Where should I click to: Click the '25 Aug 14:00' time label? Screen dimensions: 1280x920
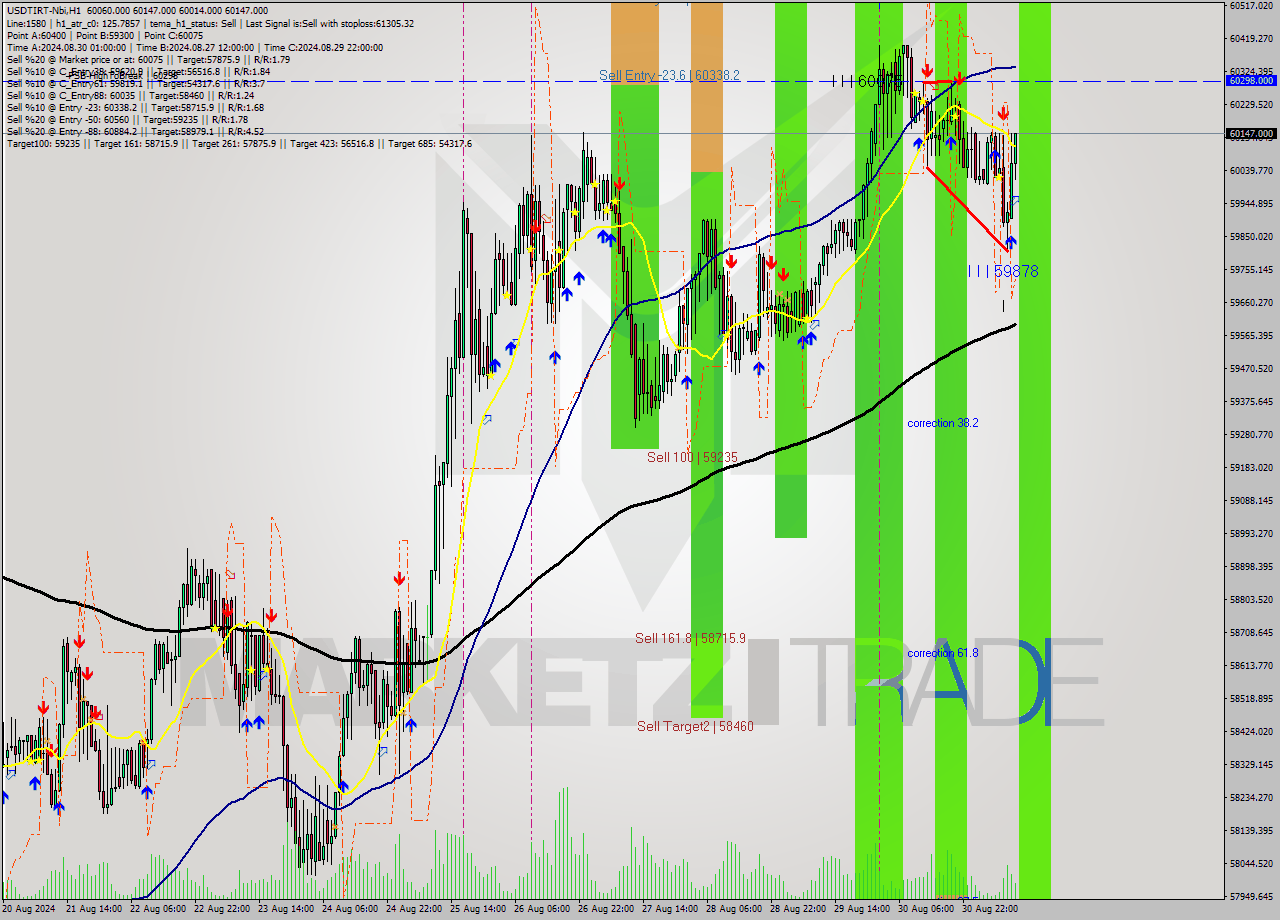tap(479, 908)
